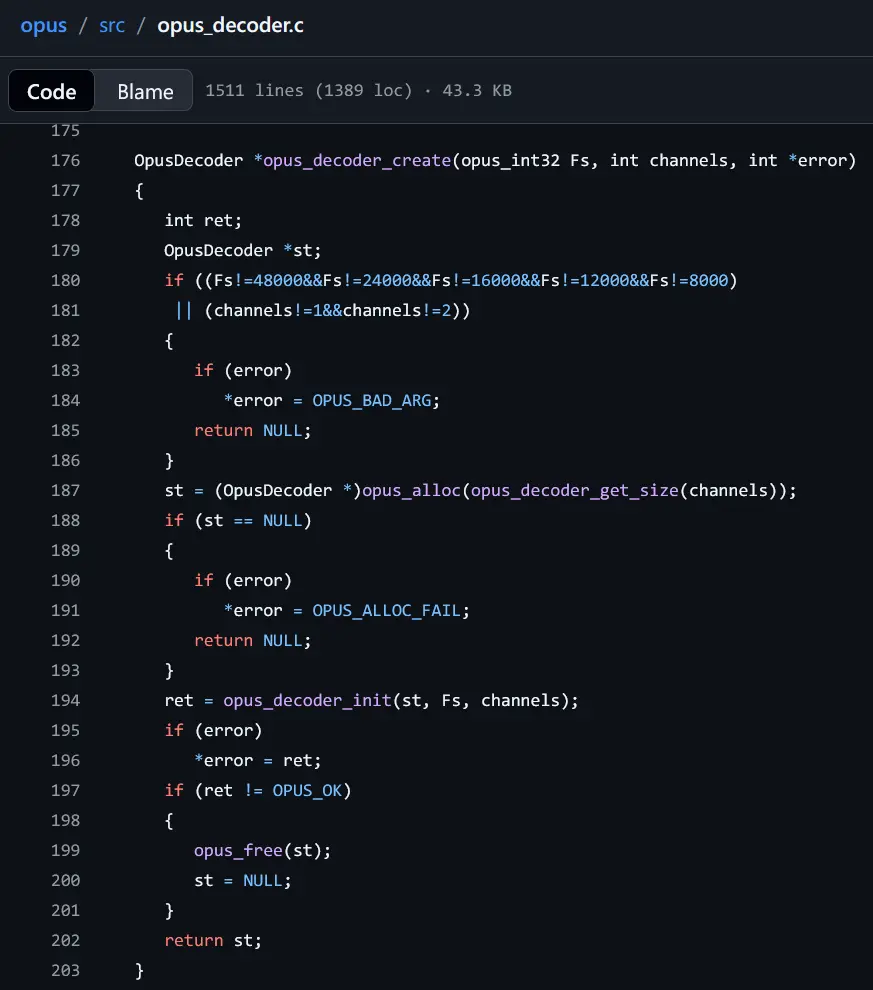Click line number 187 in gutter

[x=65, y=490]
